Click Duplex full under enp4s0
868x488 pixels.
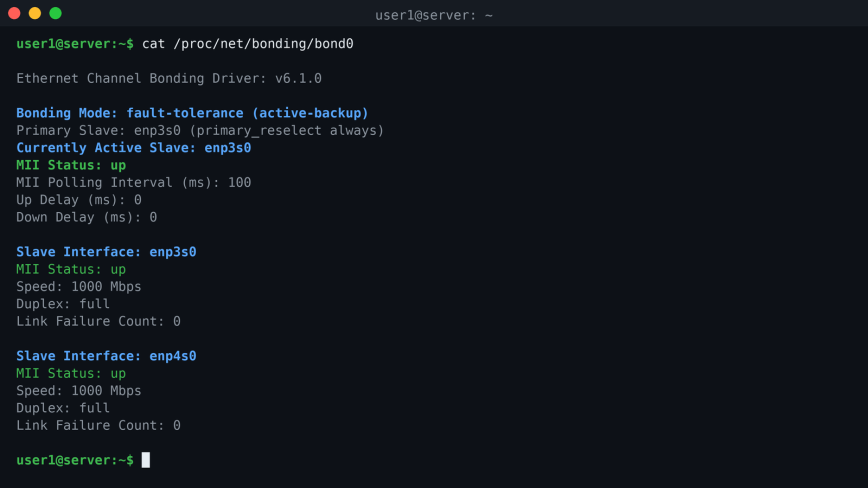pos(63,408)
